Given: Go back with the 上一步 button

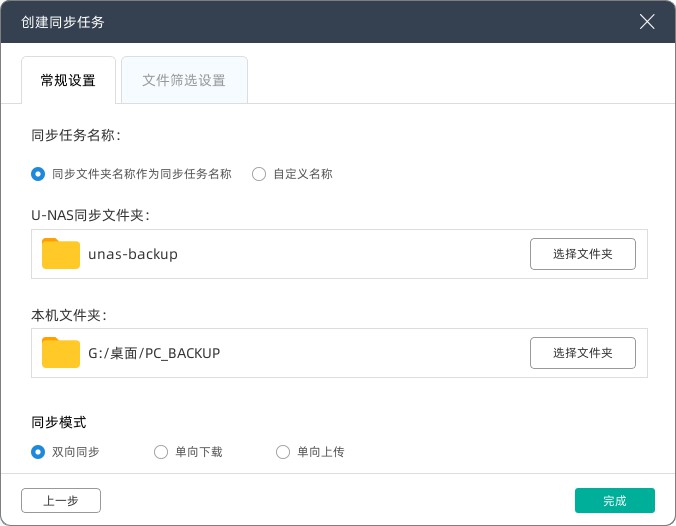Looking at the screenshot, I should click(x=61, y=501).
